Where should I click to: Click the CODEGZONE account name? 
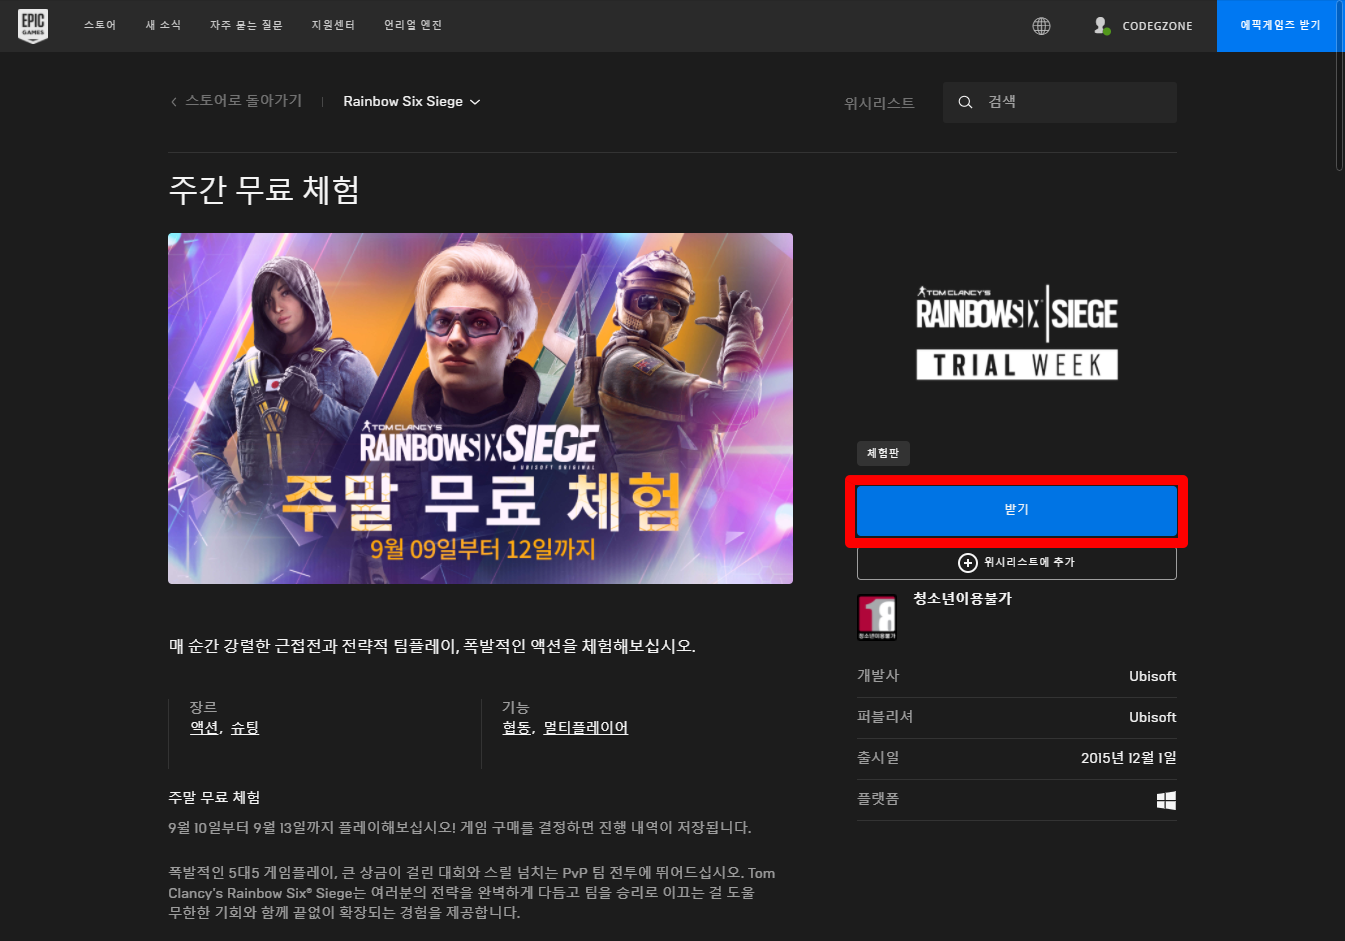point(1157,26)
